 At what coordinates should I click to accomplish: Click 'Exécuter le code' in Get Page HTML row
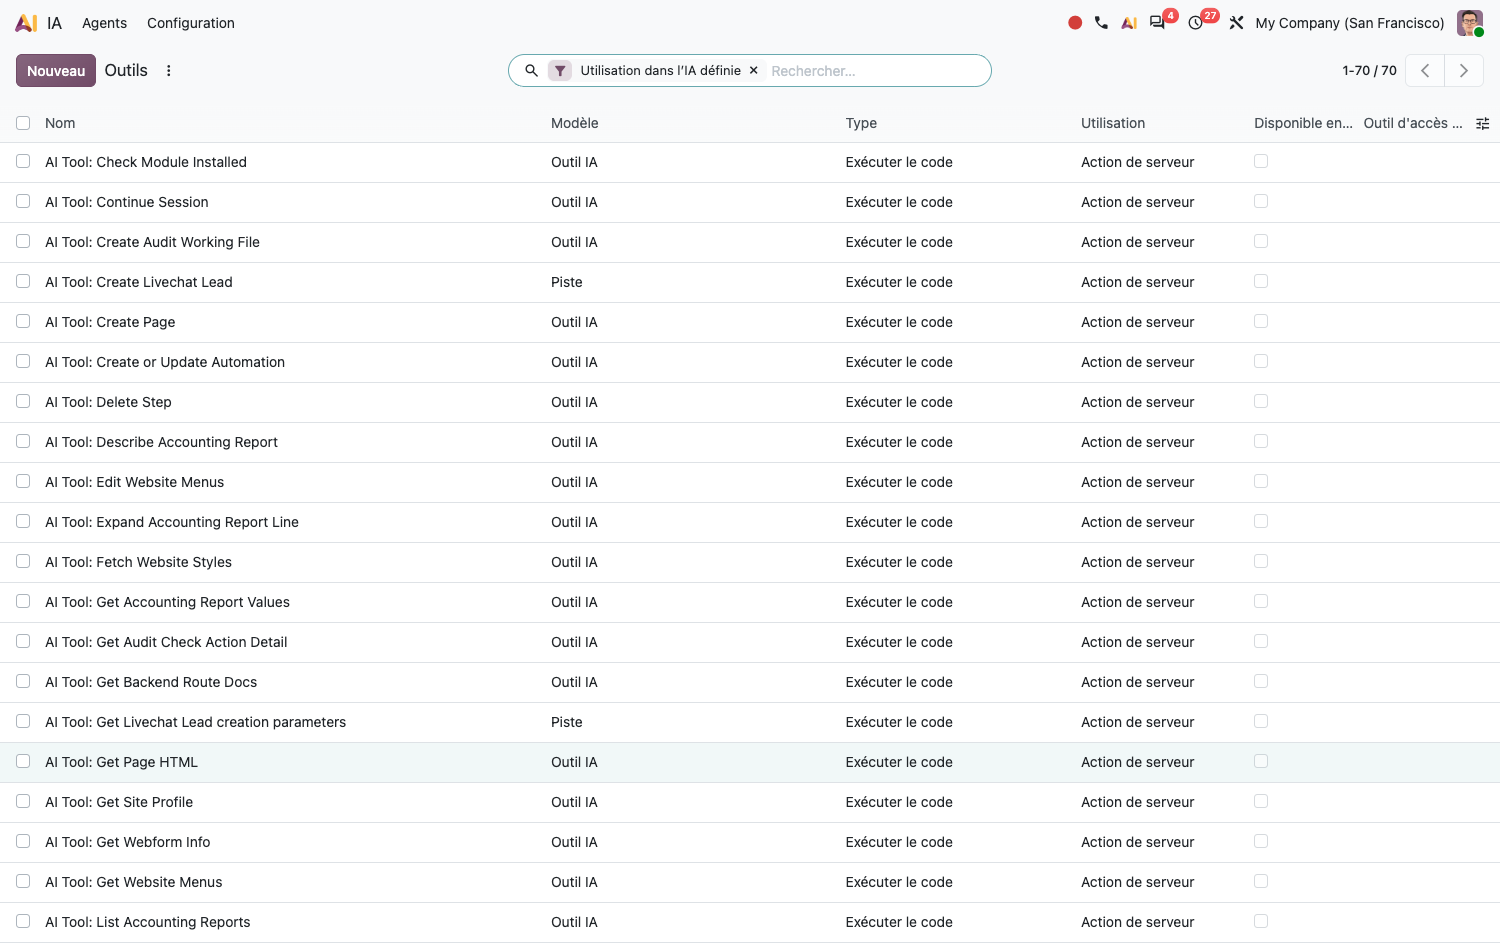click(x=899, y=762)
